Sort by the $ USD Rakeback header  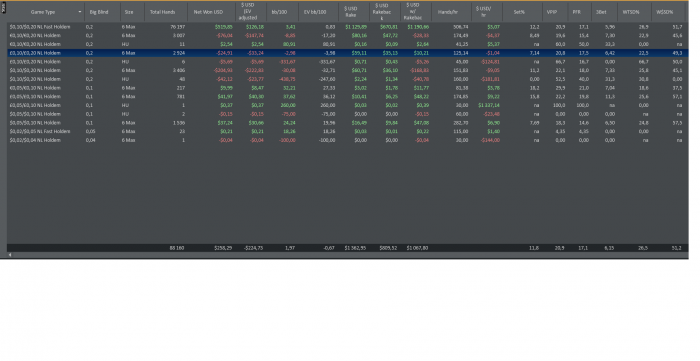(382, 12)
